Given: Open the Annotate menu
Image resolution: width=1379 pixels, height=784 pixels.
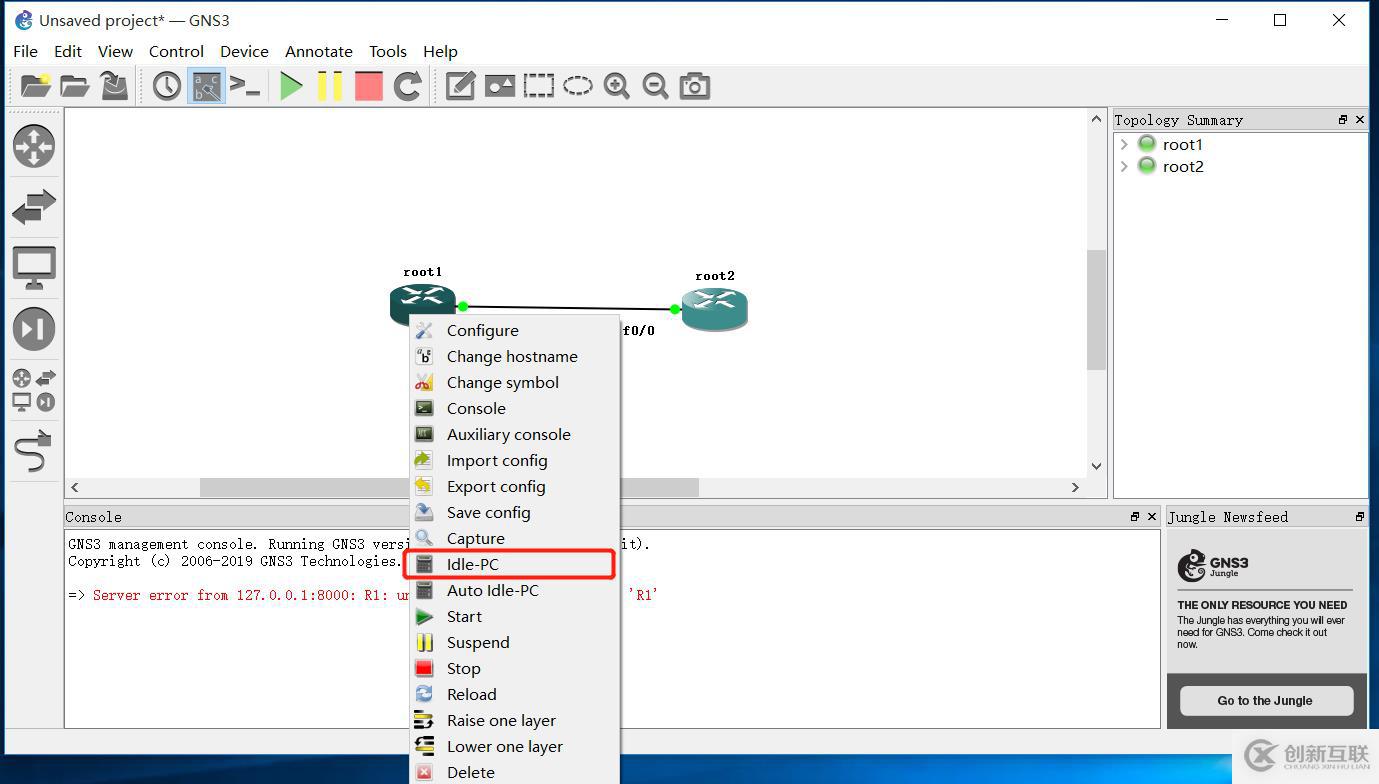Looking at the screenshot, I should [319, 51].
